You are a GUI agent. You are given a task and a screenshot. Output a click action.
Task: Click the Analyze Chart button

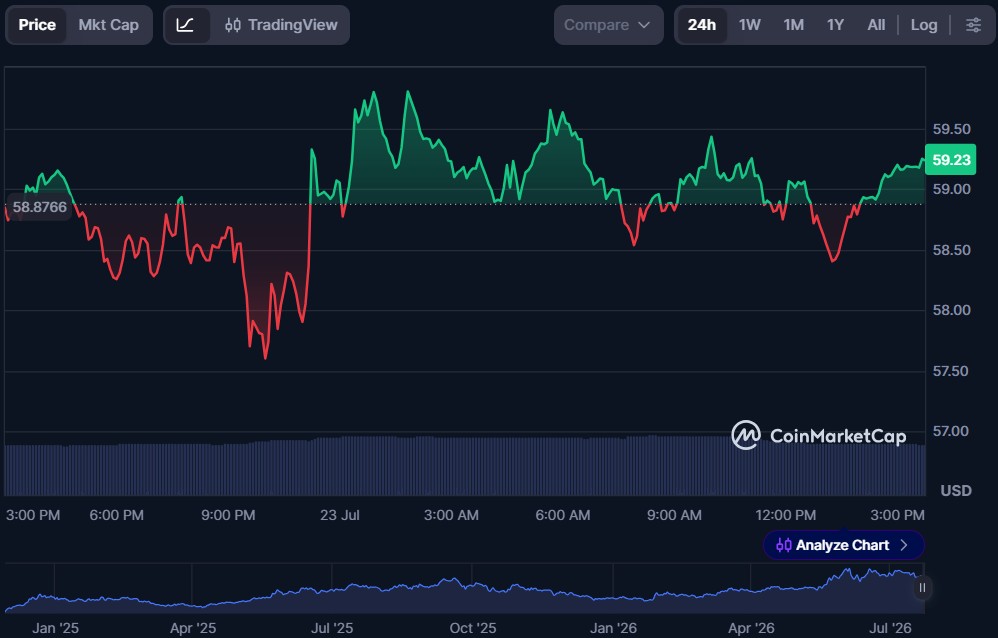click(843, 545)
